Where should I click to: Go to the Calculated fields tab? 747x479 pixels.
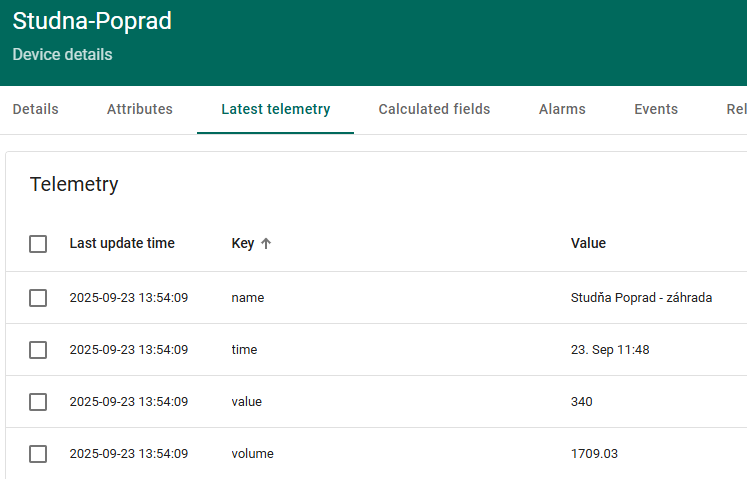434,109
